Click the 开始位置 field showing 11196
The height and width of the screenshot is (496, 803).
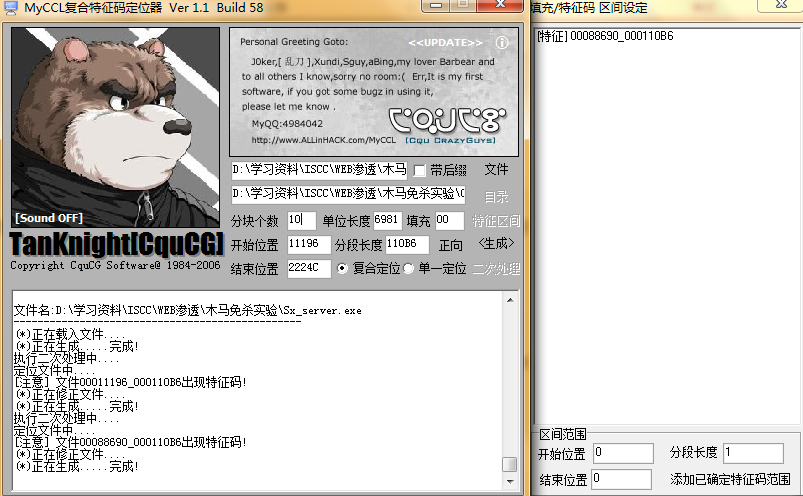click(309, 244)
